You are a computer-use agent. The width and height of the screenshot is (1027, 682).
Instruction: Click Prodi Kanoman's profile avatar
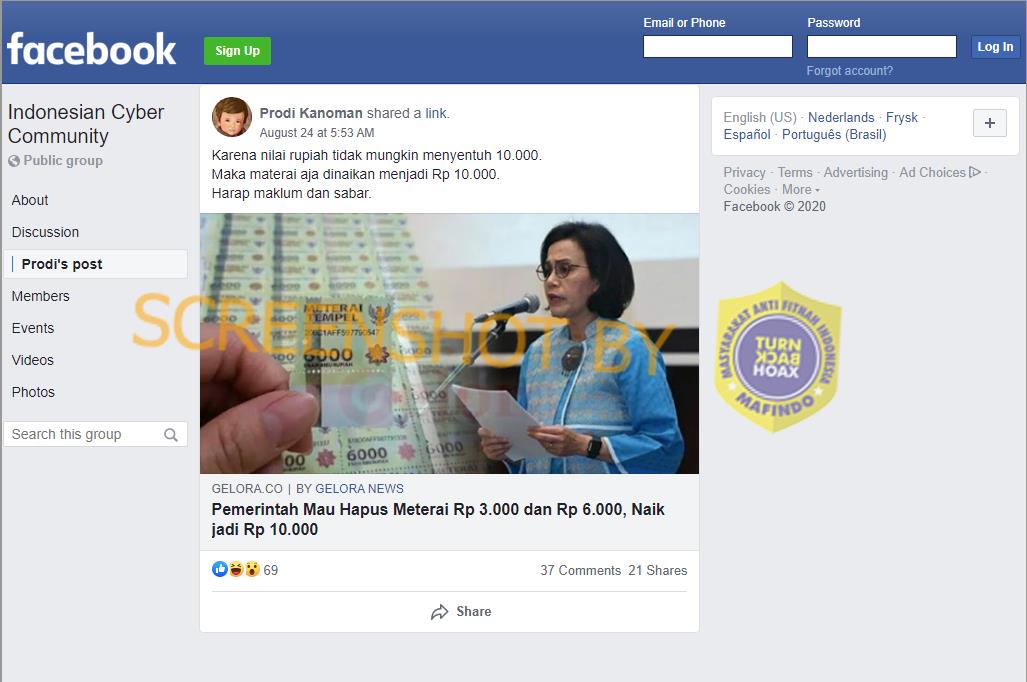(x=232, y=117)
